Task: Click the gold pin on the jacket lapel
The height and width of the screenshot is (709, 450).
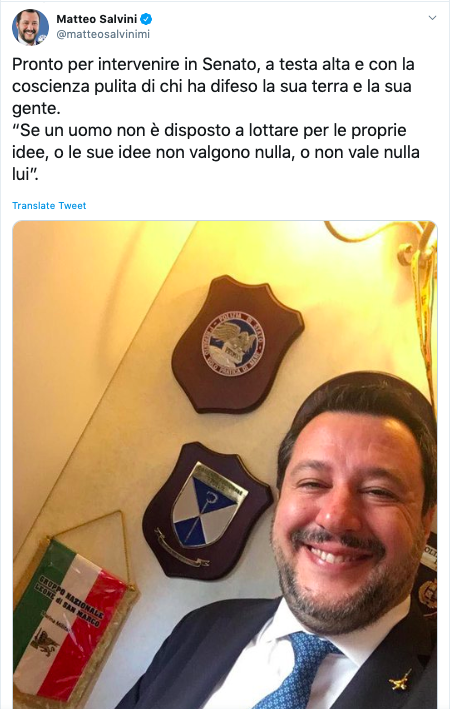Action: coord(400,681)
